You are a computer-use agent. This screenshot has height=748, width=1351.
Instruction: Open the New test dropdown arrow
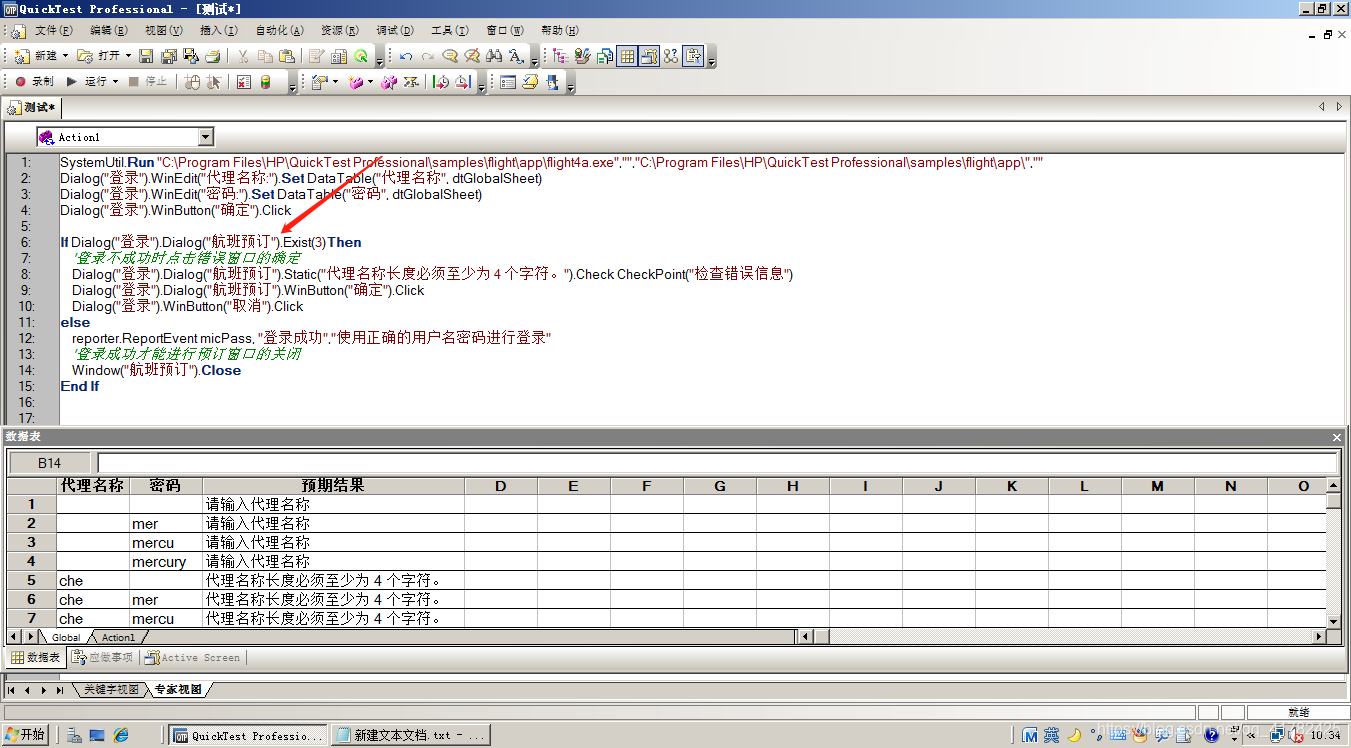[x=66, y=56]
